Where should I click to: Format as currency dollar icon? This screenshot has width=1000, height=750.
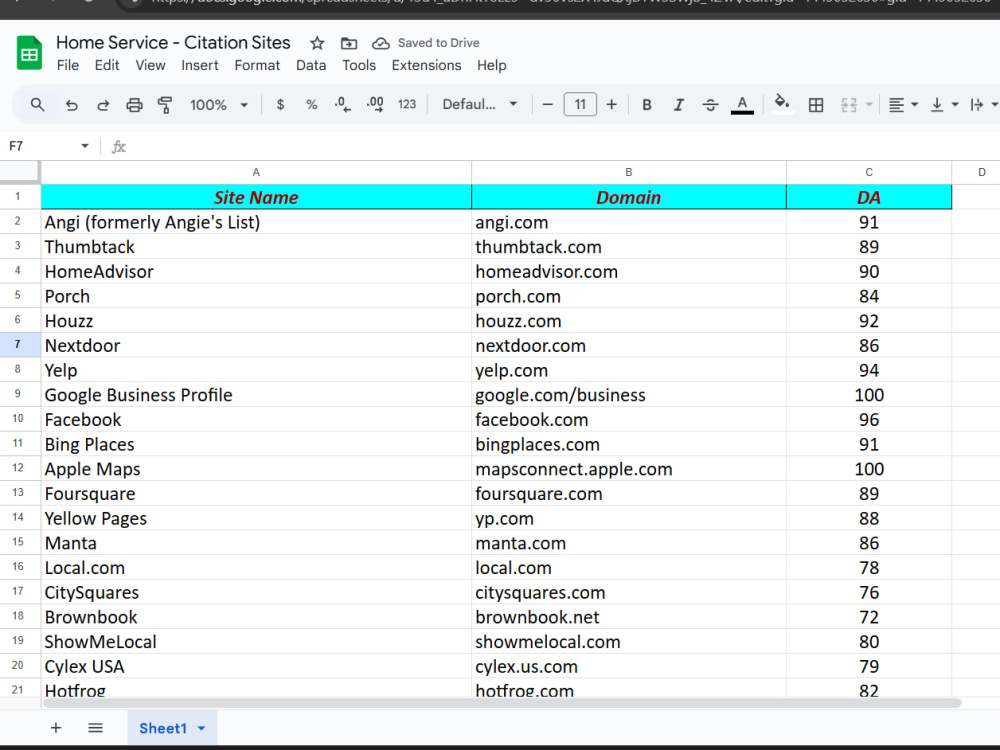(x=280, y=105)
